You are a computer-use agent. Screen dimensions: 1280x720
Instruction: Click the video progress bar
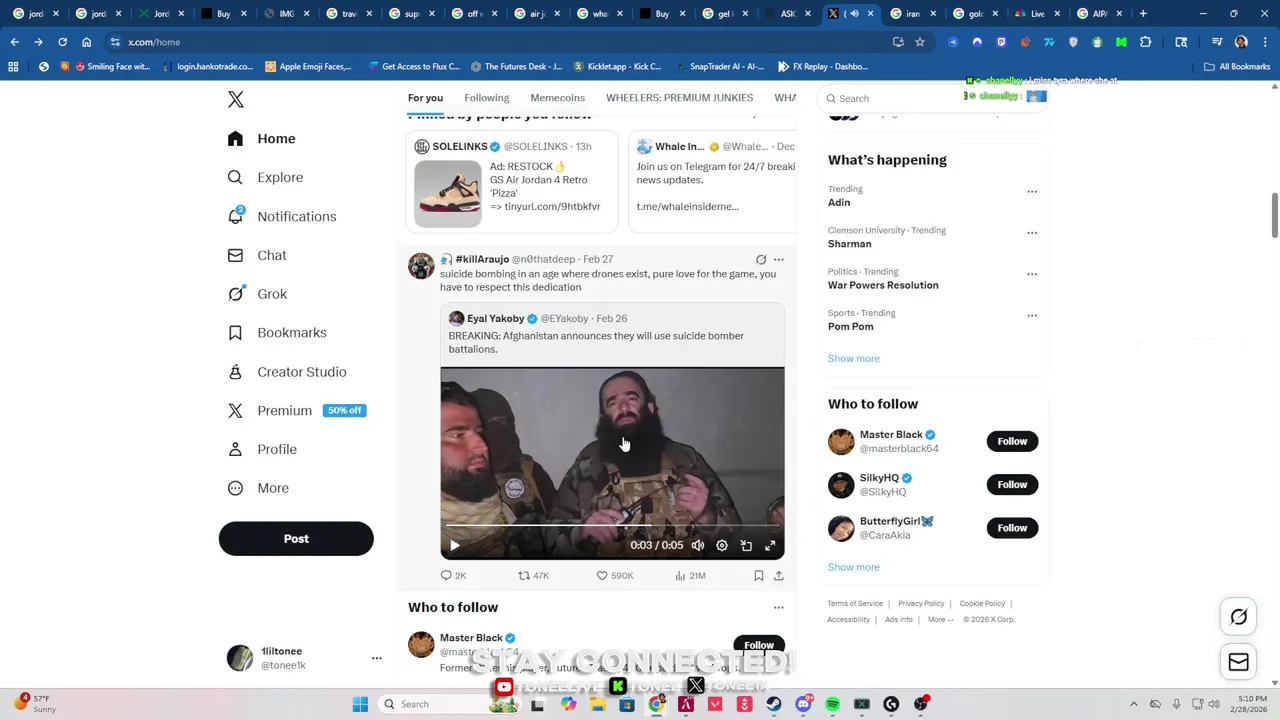612,524
